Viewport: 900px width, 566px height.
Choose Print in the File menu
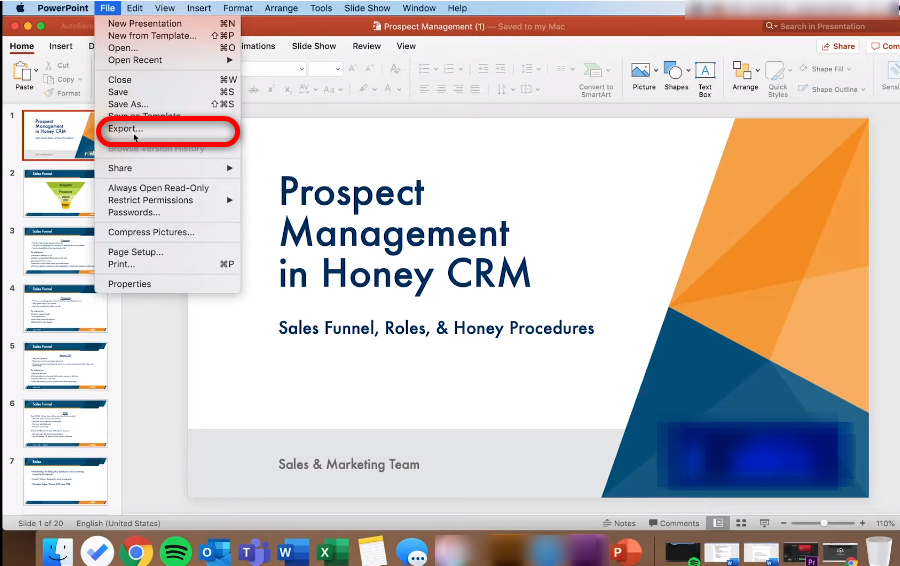[x=168, y=264]
